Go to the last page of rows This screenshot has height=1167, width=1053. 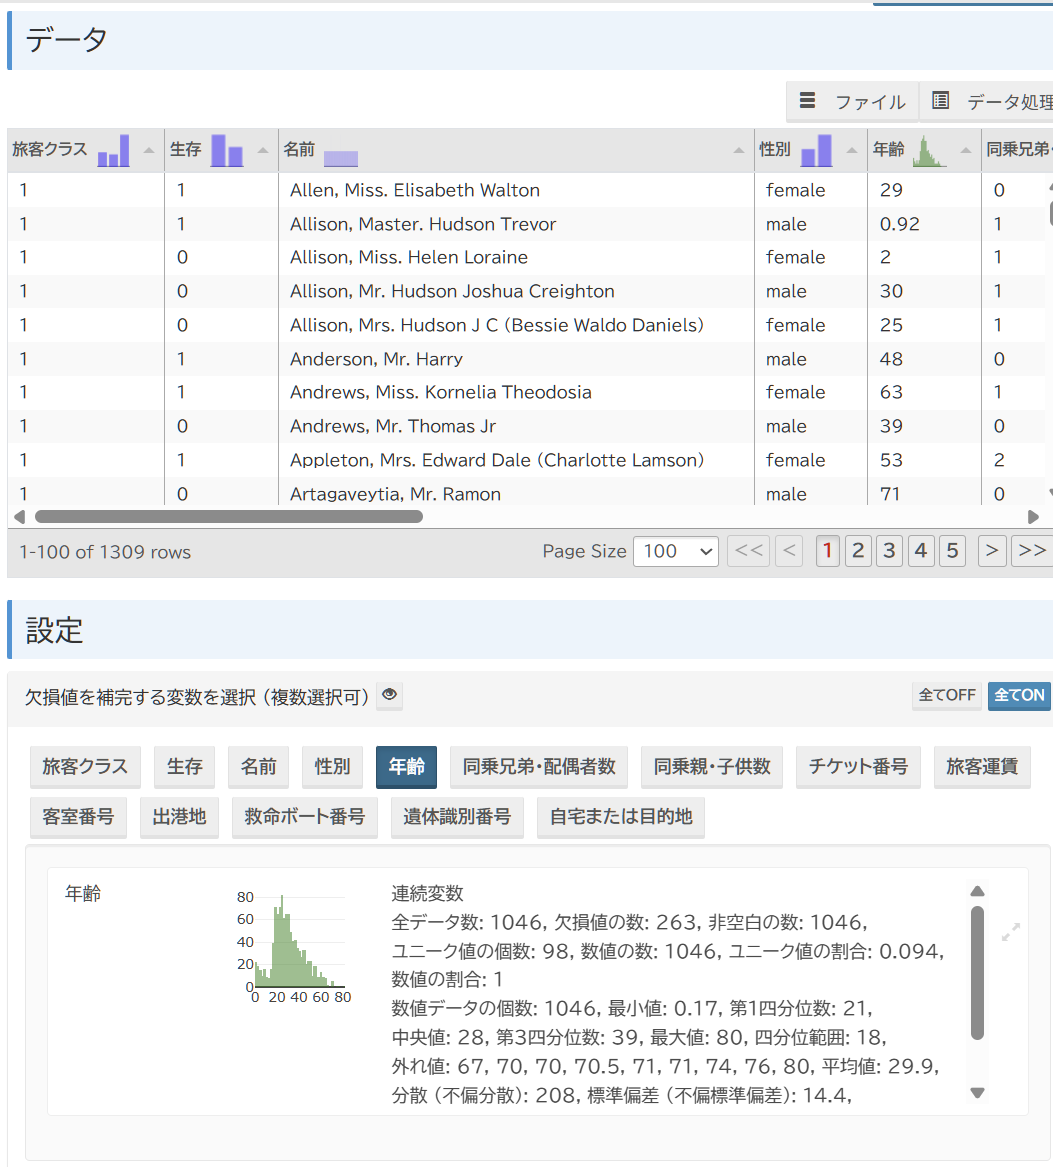click(x=1031, y=551)
